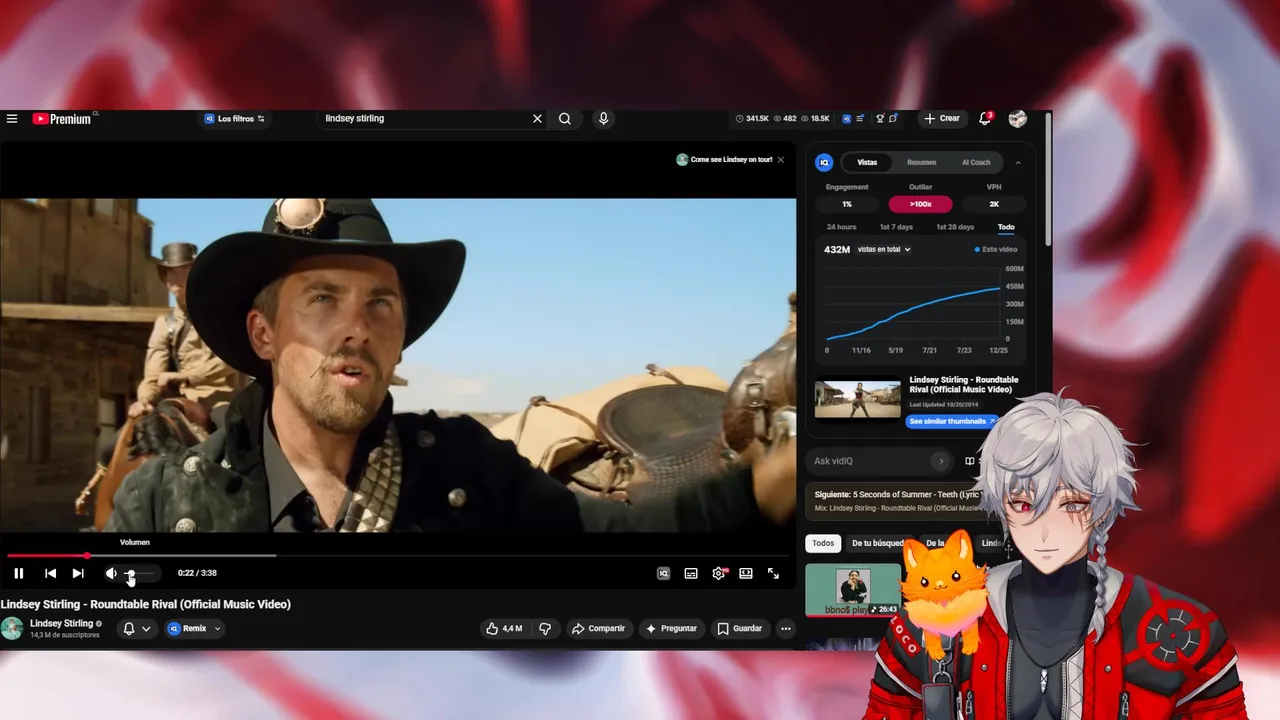This screenshot has width=1280, height=720.
Task: Select the 1st 7 days range
Action: tap(896, 227)
